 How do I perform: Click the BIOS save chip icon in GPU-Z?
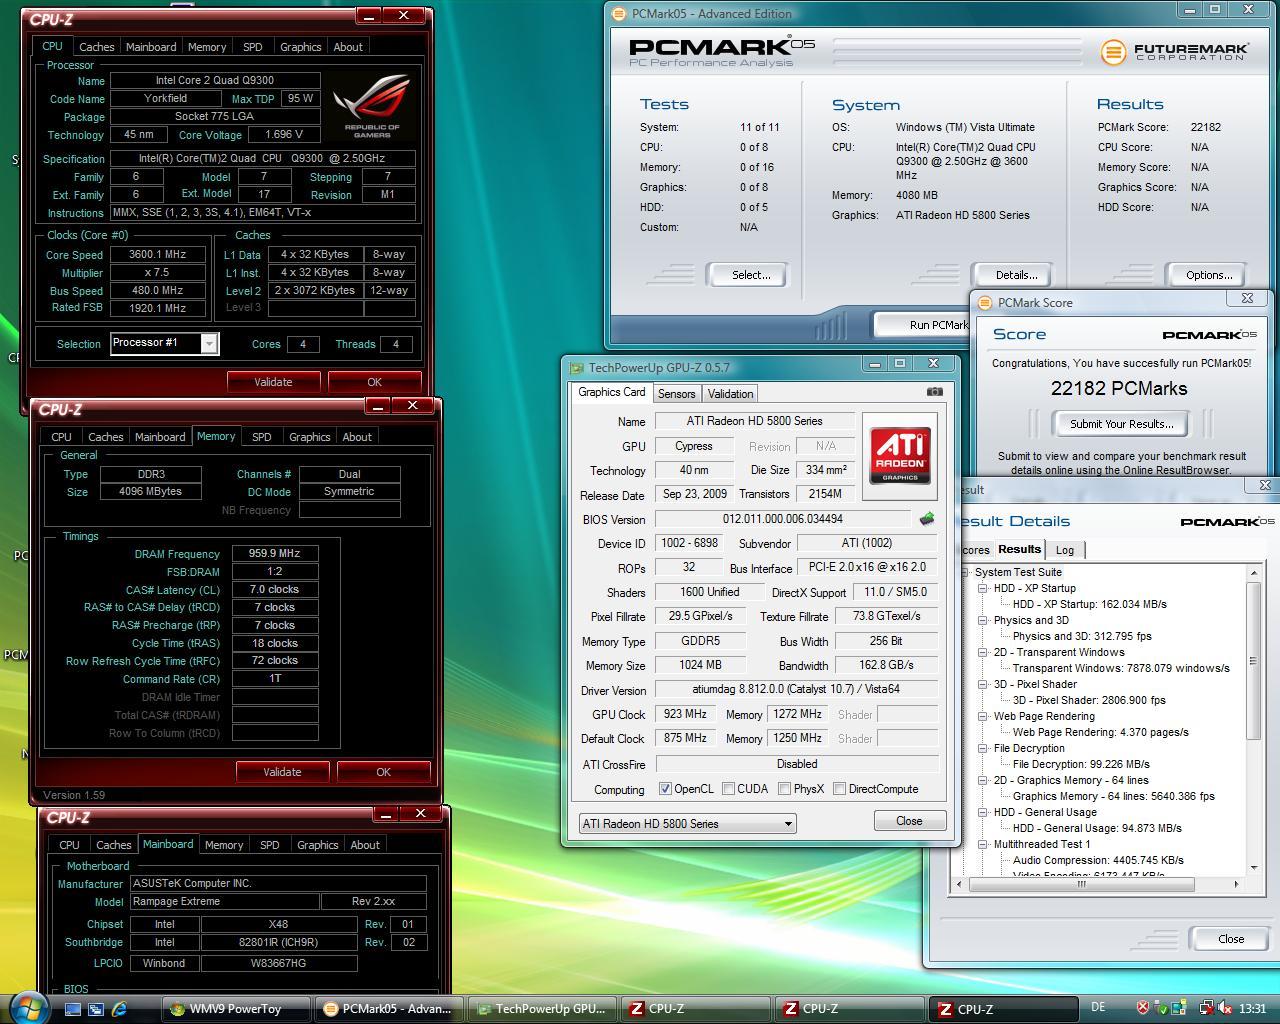tap(927, 519)
